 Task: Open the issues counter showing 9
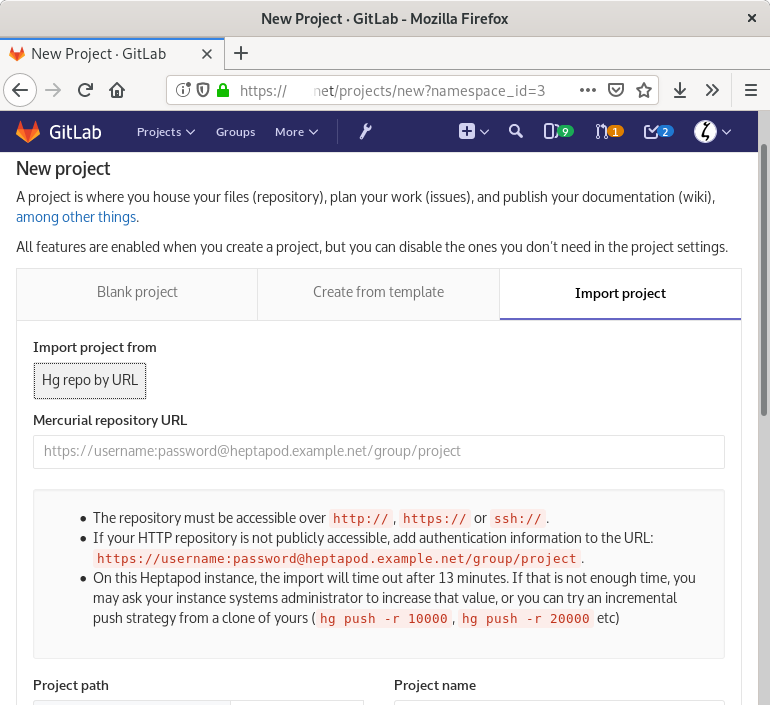click(558, 132)
